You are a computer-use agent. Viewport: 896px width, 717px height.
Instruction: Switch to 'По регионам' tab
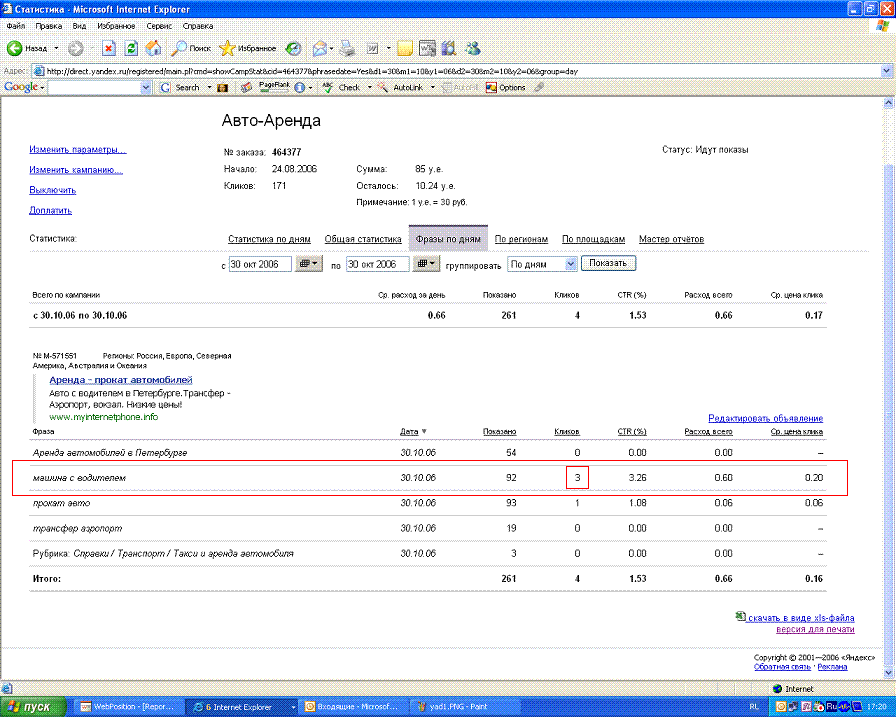[x=521, y=239]
